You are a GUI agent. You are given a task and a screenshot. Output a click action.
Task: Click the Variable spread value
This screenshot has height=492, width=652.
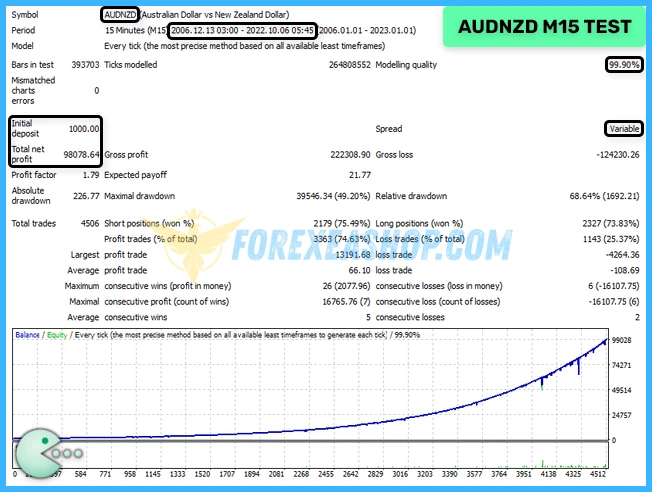click(x=622, y=129)
